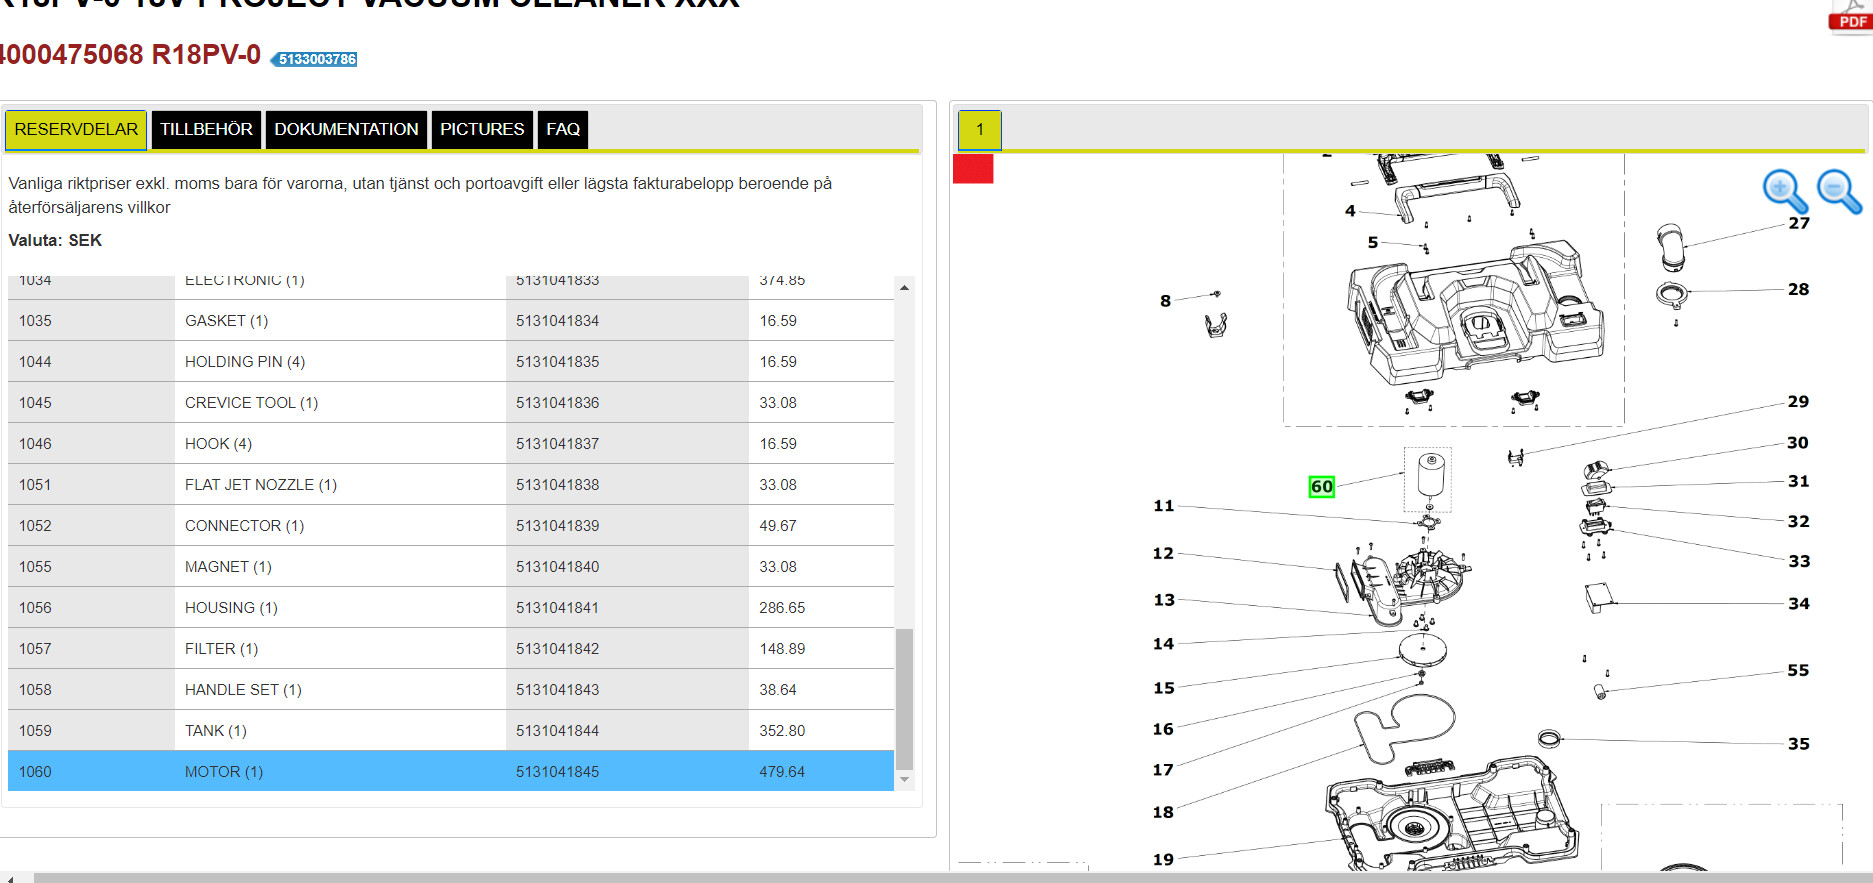Click the blue 5133003786 part number tag

pyautogui.click(x=316, y=59)
